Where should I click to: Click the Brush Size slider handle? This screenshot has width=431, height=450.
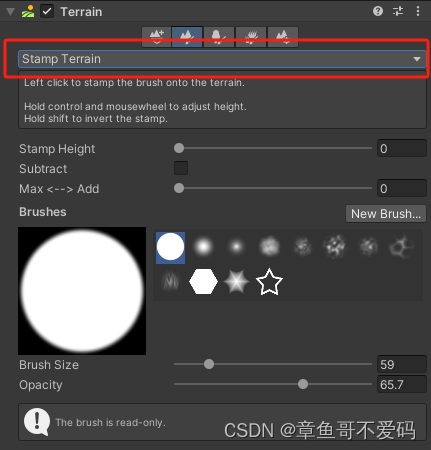tap(209, 364)
